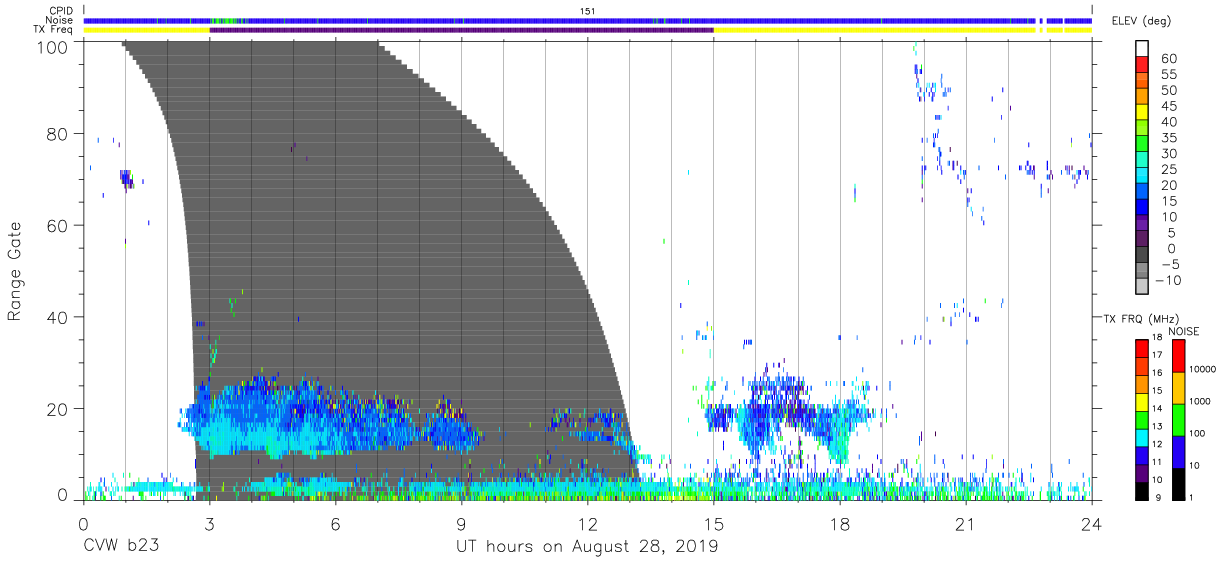Click the blue Noise bar above the plot
The image size is (1228, 567).
(x=588, y=20)
